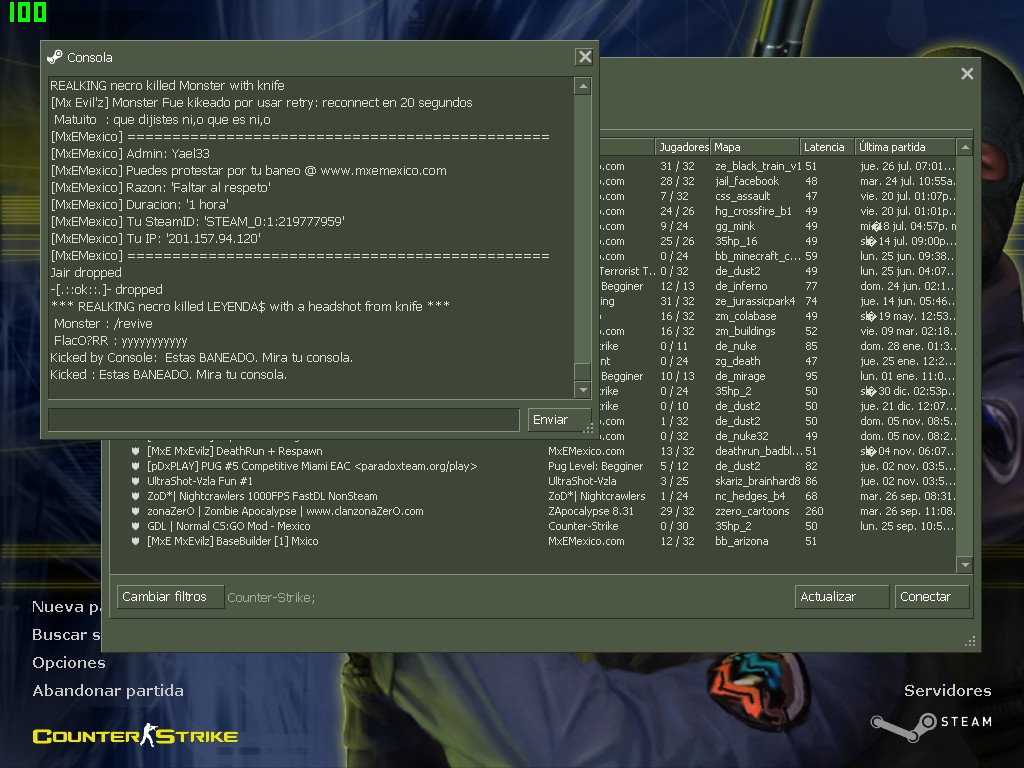Click the latency value '260'
The image size is (1024, 768).
[x=814, y=511]
